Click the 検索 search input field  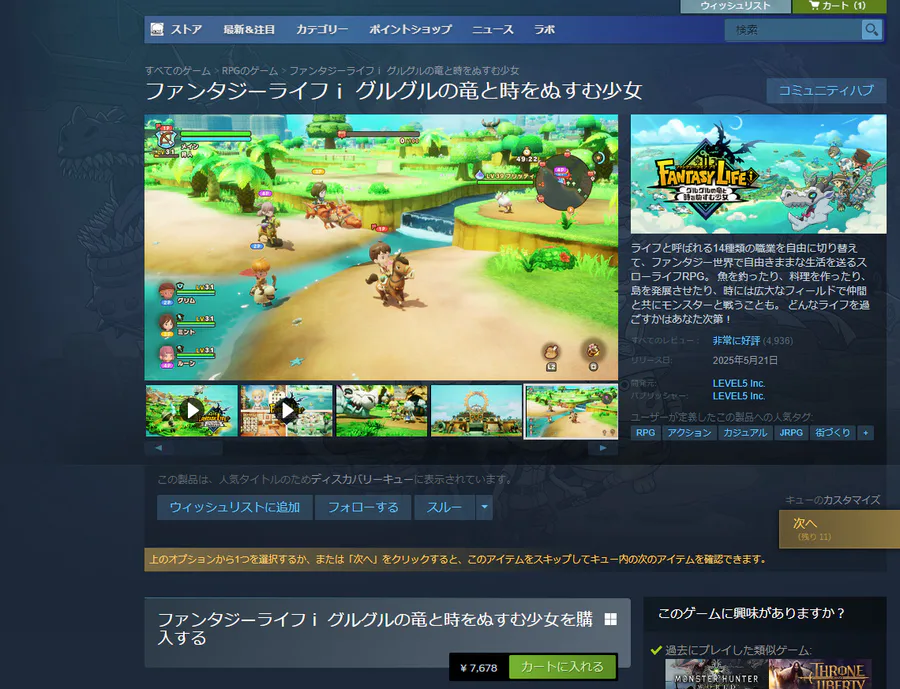pos(793,30)
